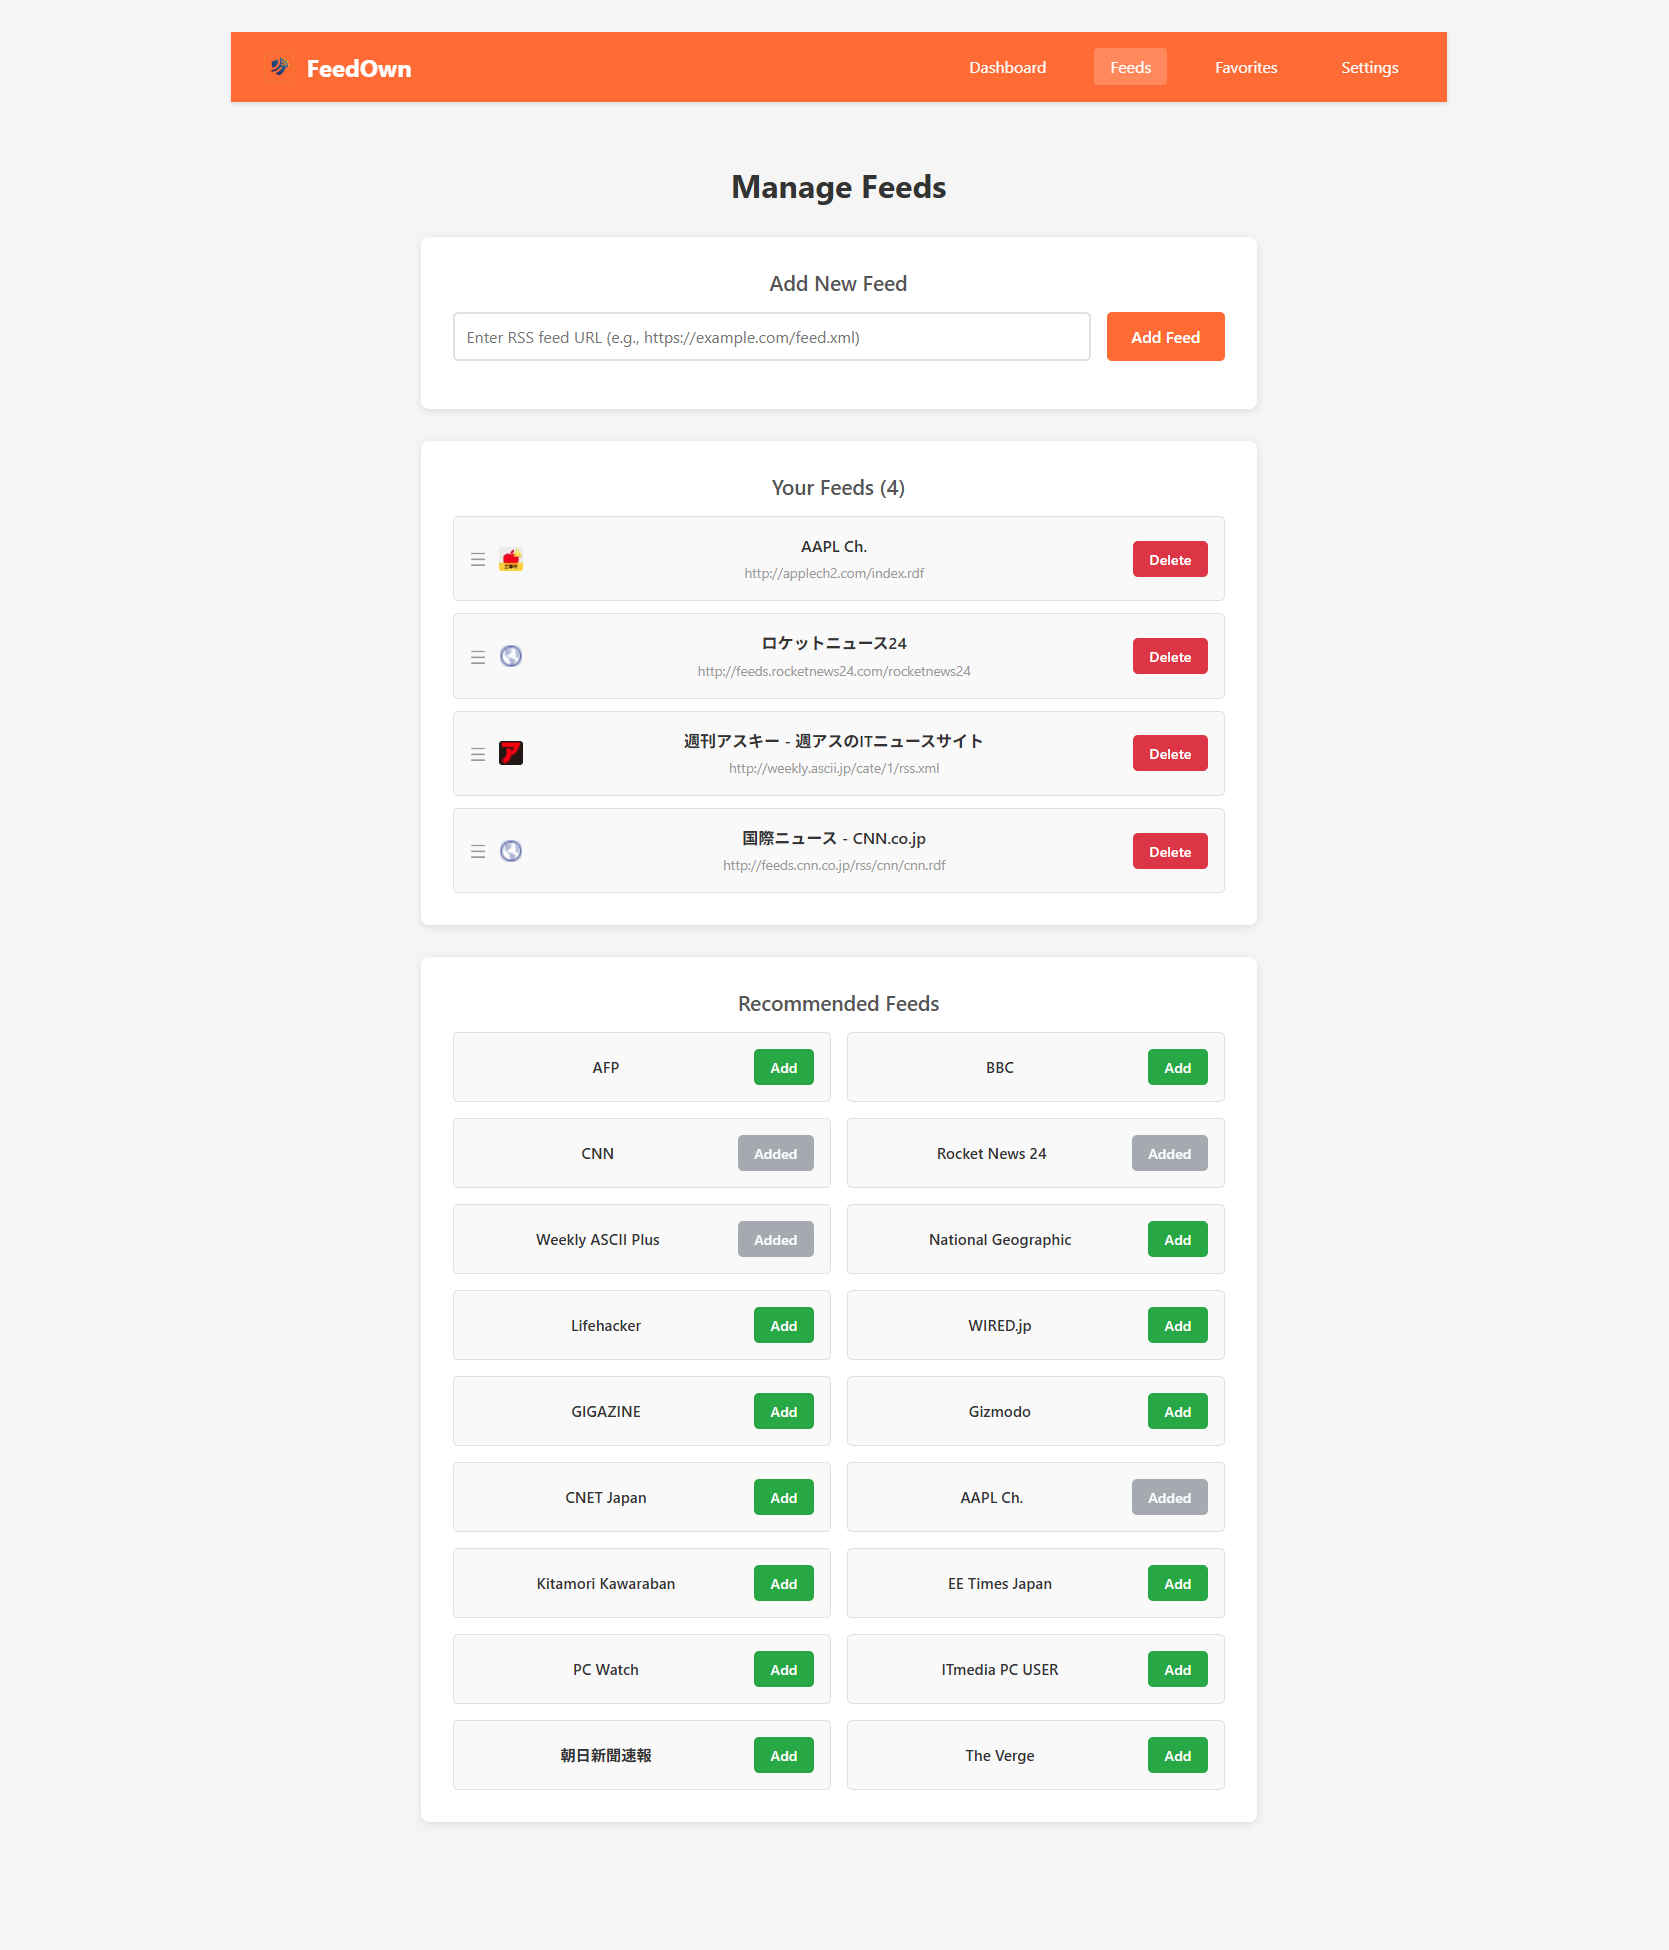Click the Recommended Feeds heading
The height and width of the screenshot is (1950, 1669).
(838, 1004)
